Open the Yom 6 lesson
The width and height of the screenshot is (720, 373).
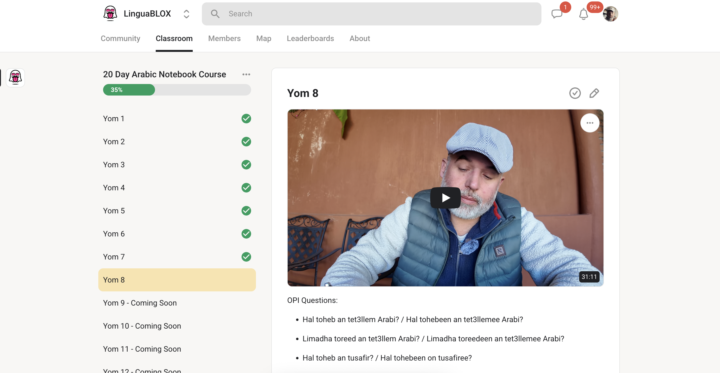click(177, 234)
